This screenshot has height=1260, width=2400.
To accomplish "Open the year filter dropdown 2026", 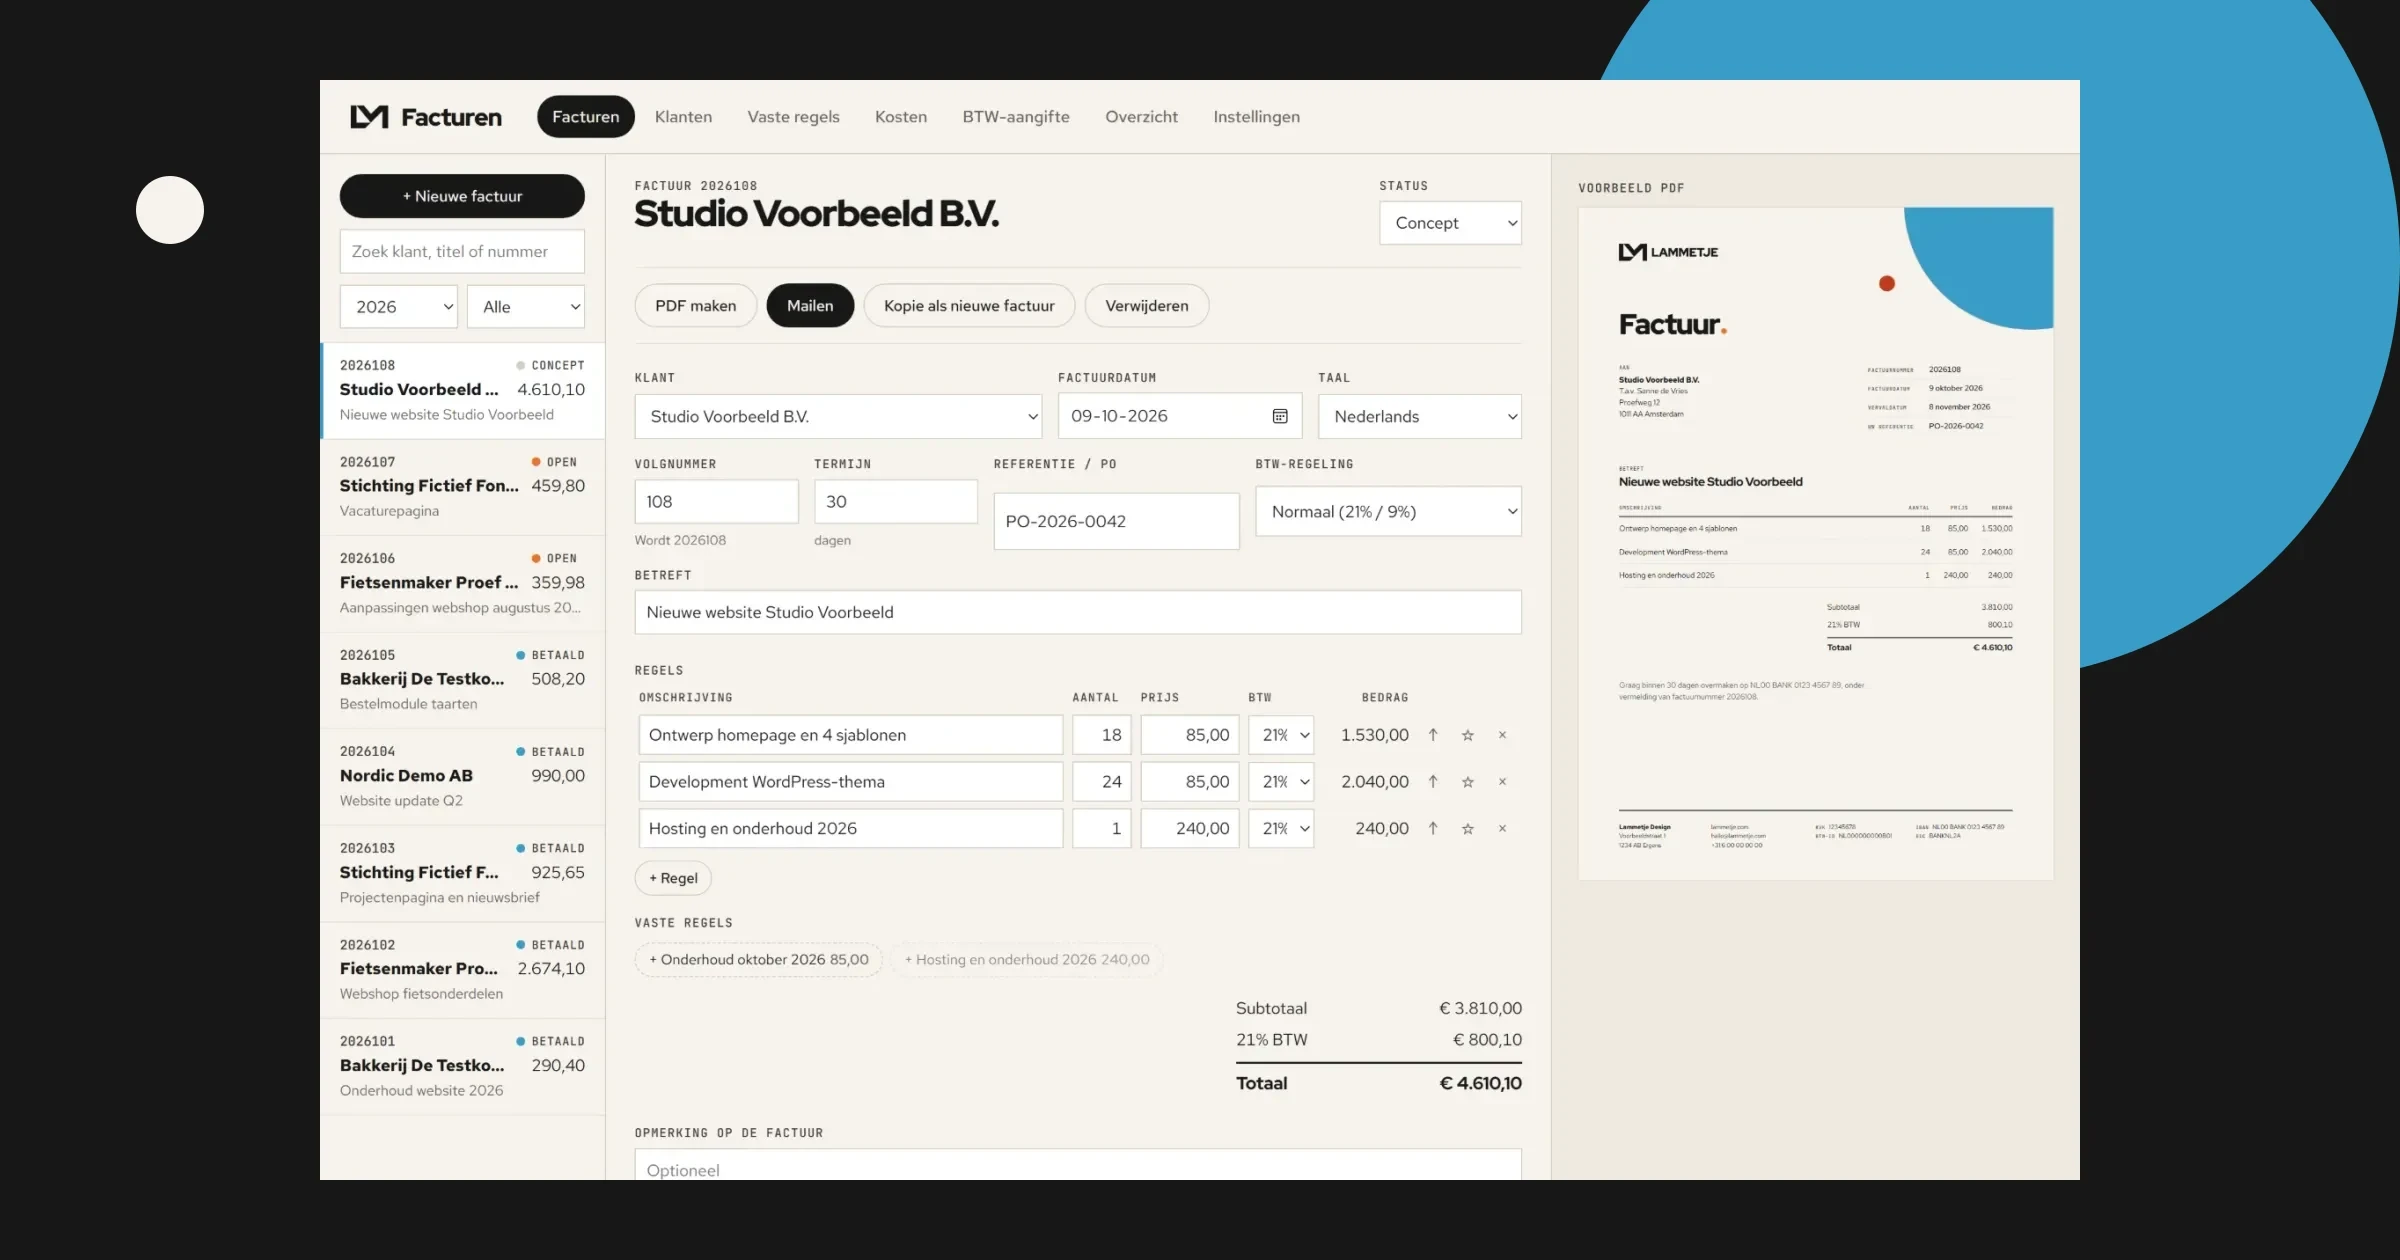I will point(398,307).
